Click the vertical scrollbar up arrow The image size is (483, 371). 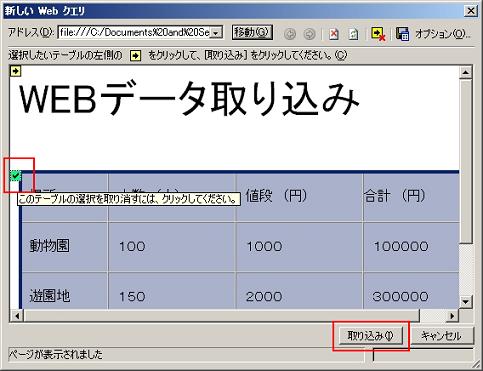pos(465,72)
